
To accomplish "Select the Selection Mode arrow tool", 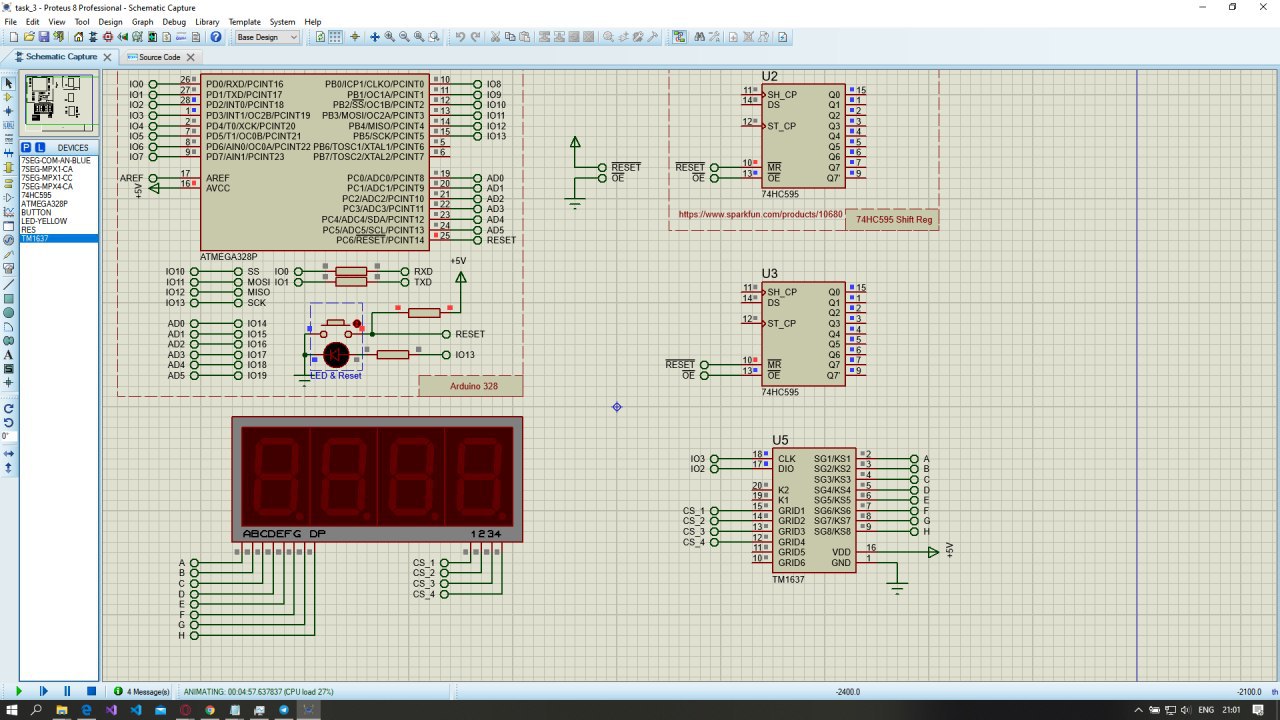I will [x=9, y=83].
